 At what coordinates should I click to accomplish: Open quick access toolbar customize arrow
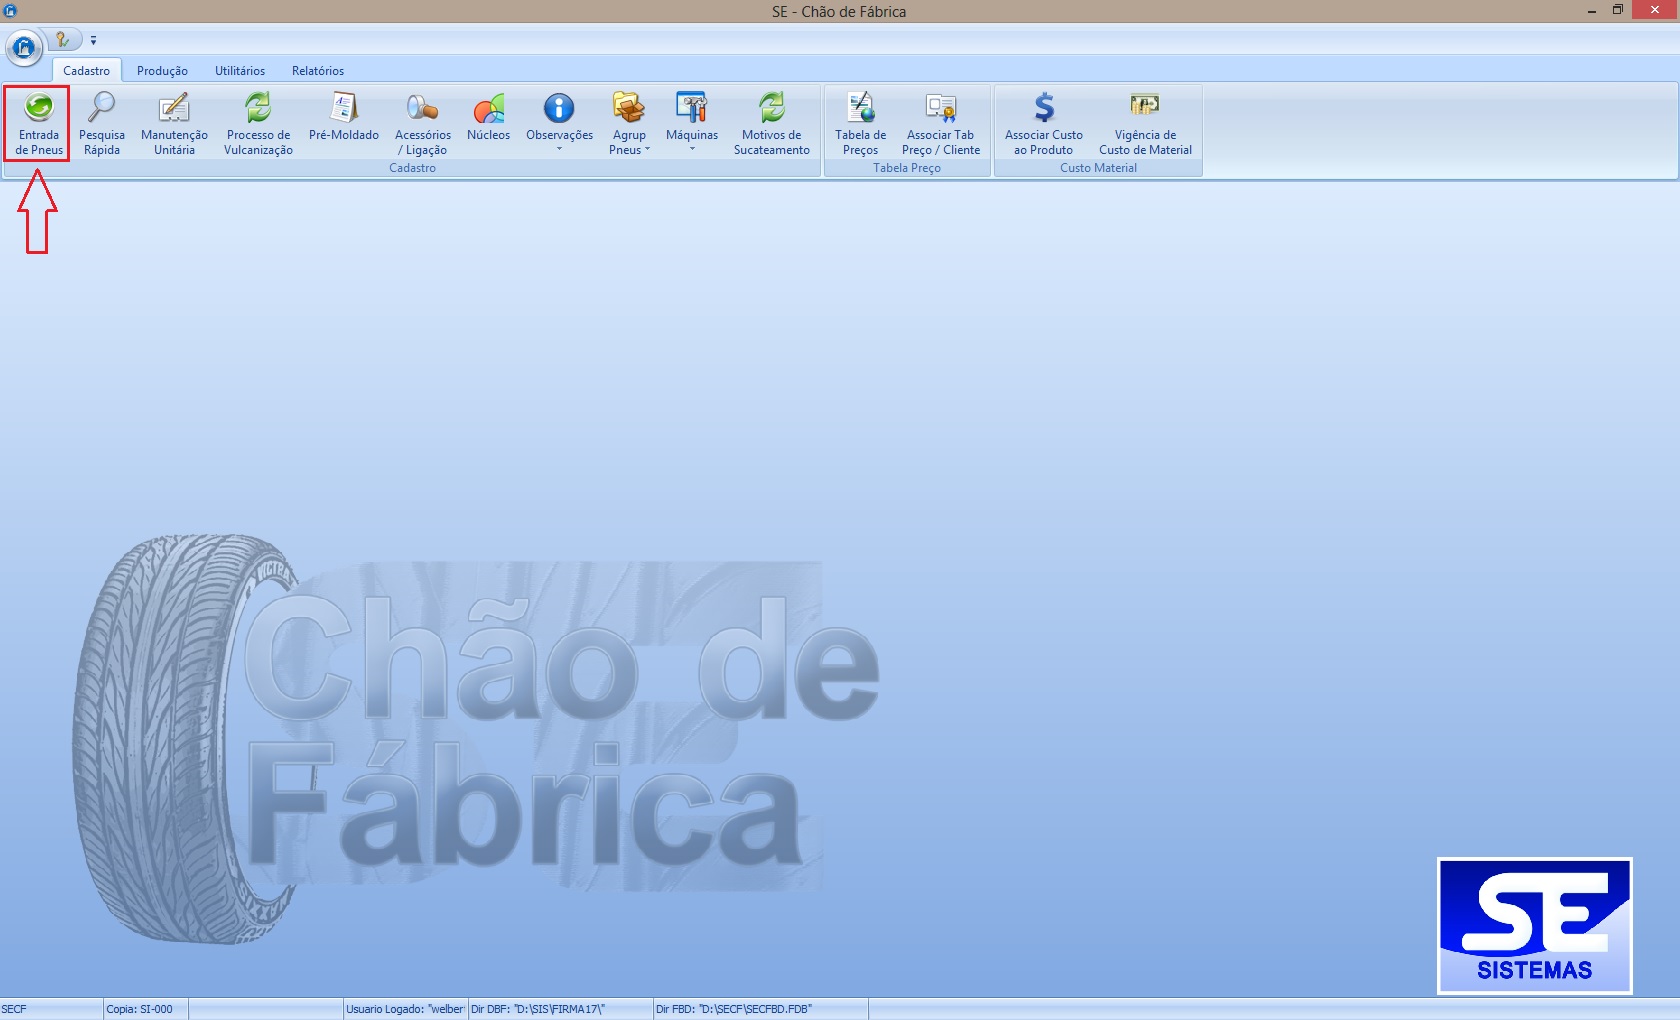click(x=93, y=41)
